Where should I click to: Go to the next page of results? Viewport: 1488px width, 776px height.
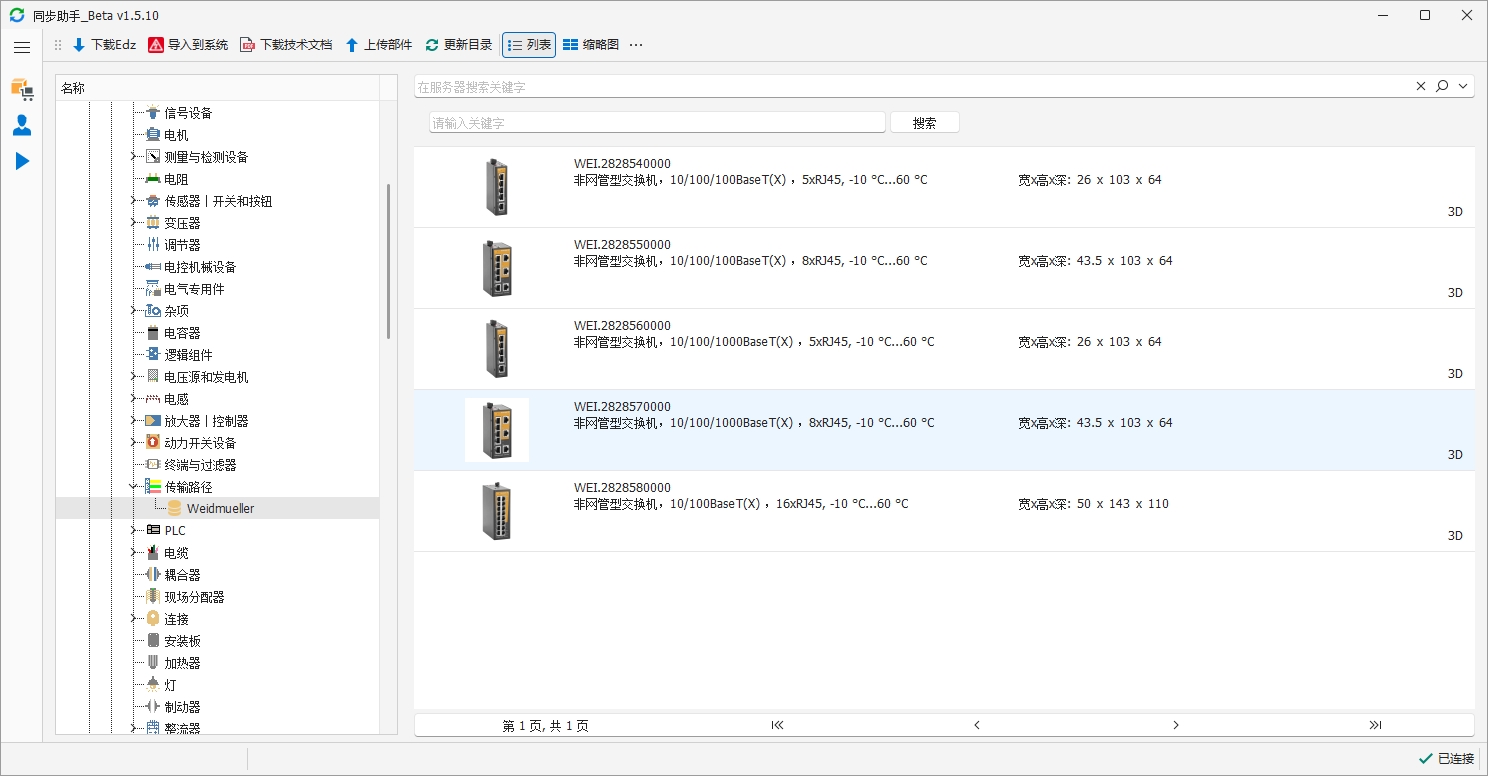tap(1176, 725)
